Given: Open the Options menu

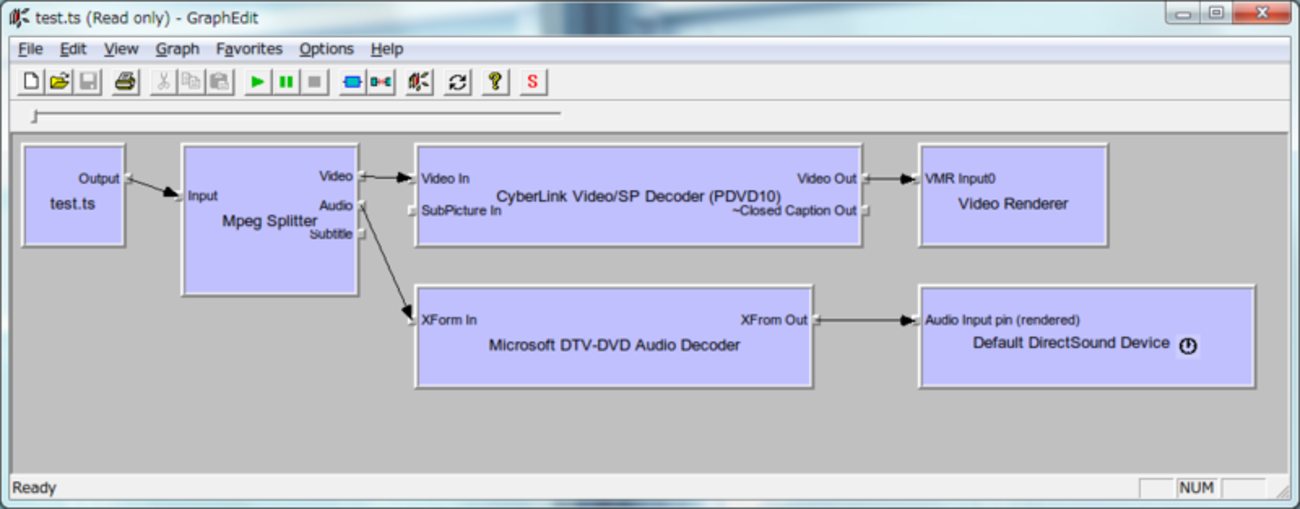Looking at the screenshot, I should [326, 49].
